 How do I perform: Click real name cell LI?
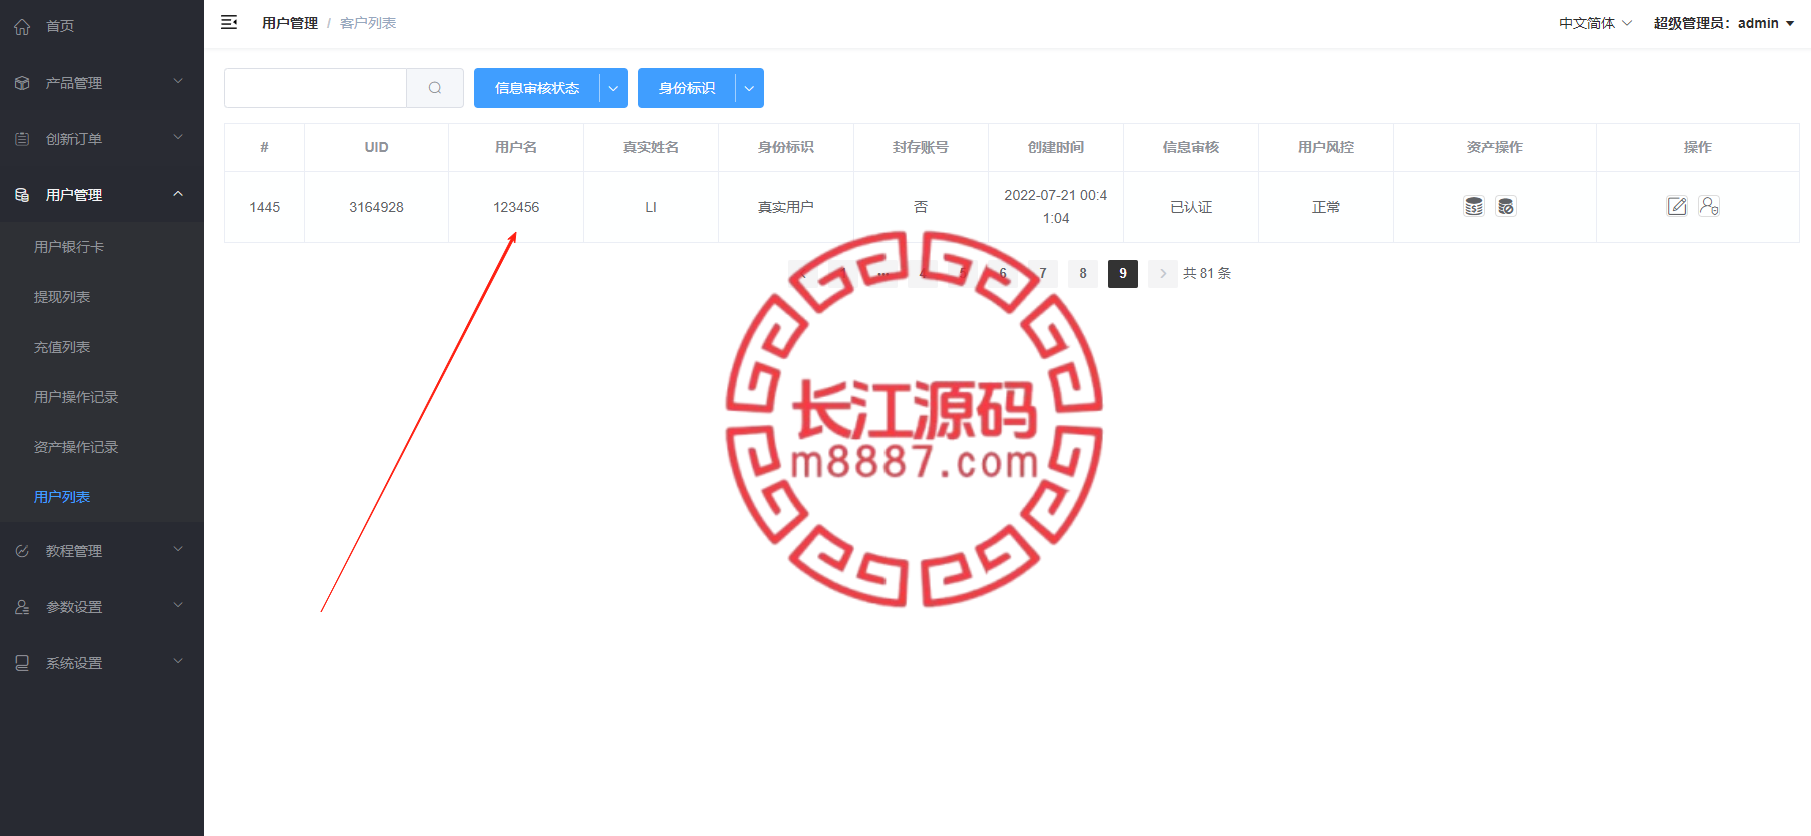651,207
